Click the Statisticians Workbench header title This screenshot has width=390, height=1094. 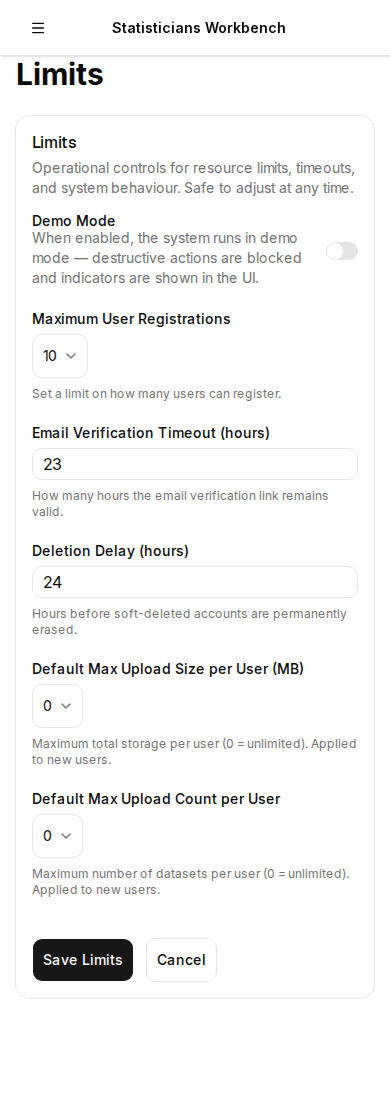[x=199, y=28]
